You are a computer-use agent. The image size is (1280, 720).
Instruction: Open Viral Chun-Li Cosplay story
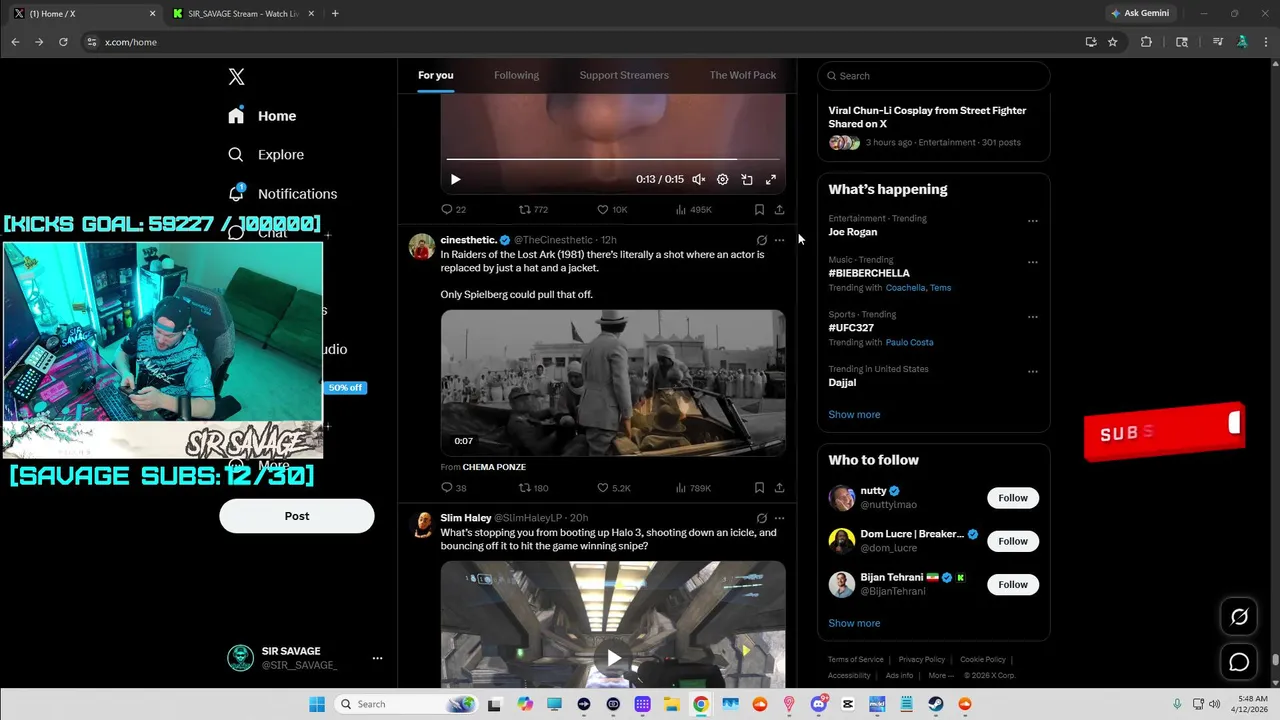tap(927, 117)
